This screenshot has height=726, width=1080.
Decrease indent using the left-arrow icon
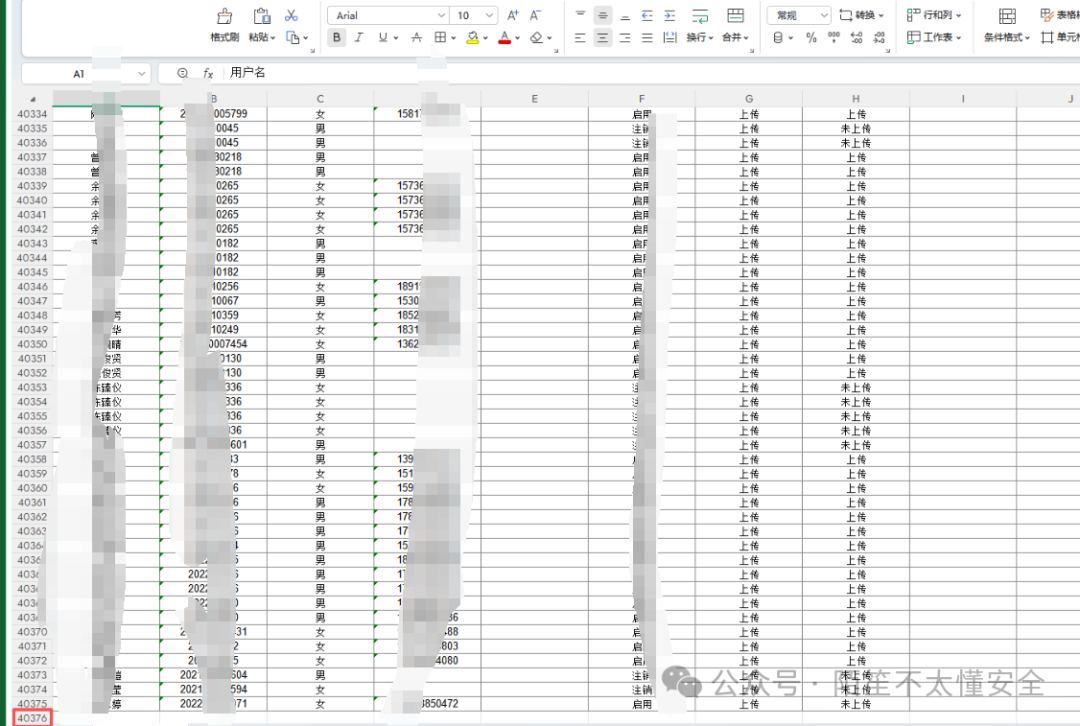pos(647,15)
